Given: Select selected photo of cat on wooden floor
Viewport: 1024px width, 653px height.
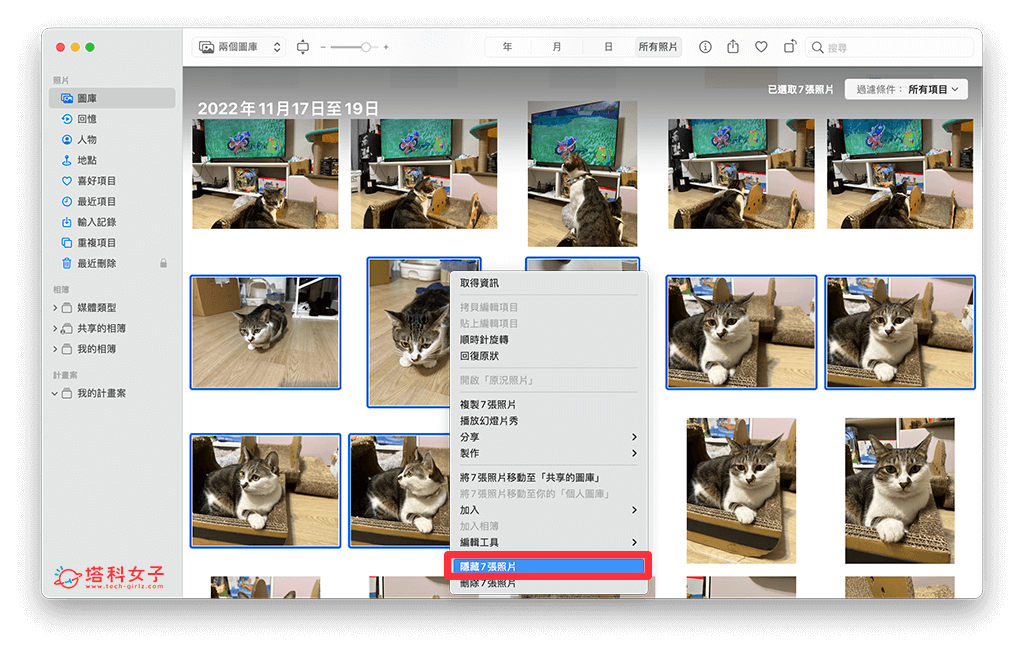Looking at the screenshot, I should [x=265, y=332].
